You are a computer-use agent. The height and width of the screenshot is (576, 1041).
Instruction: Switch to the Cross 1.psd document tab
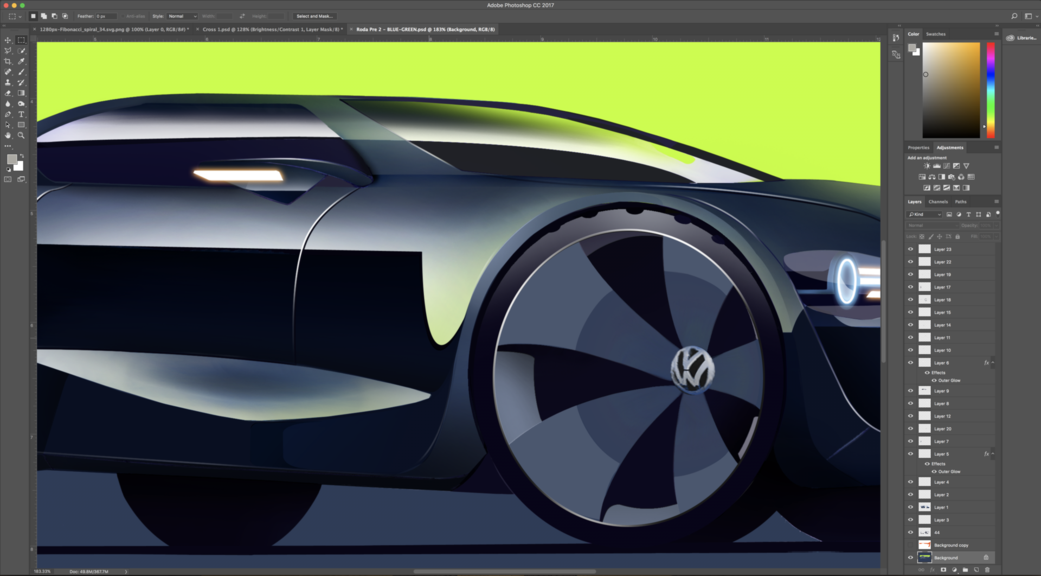[272, 29]
